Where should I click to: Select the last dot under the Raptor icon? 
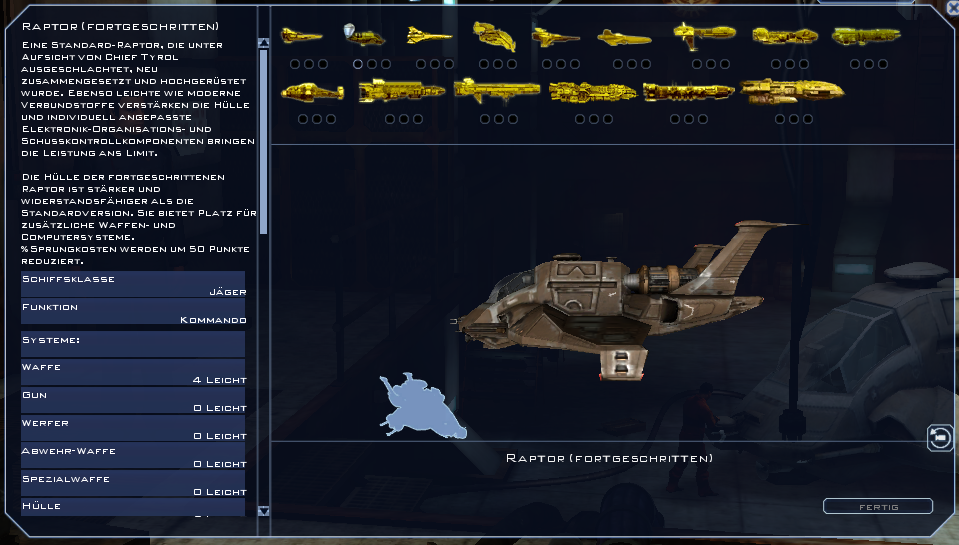(x=386, y=64)
